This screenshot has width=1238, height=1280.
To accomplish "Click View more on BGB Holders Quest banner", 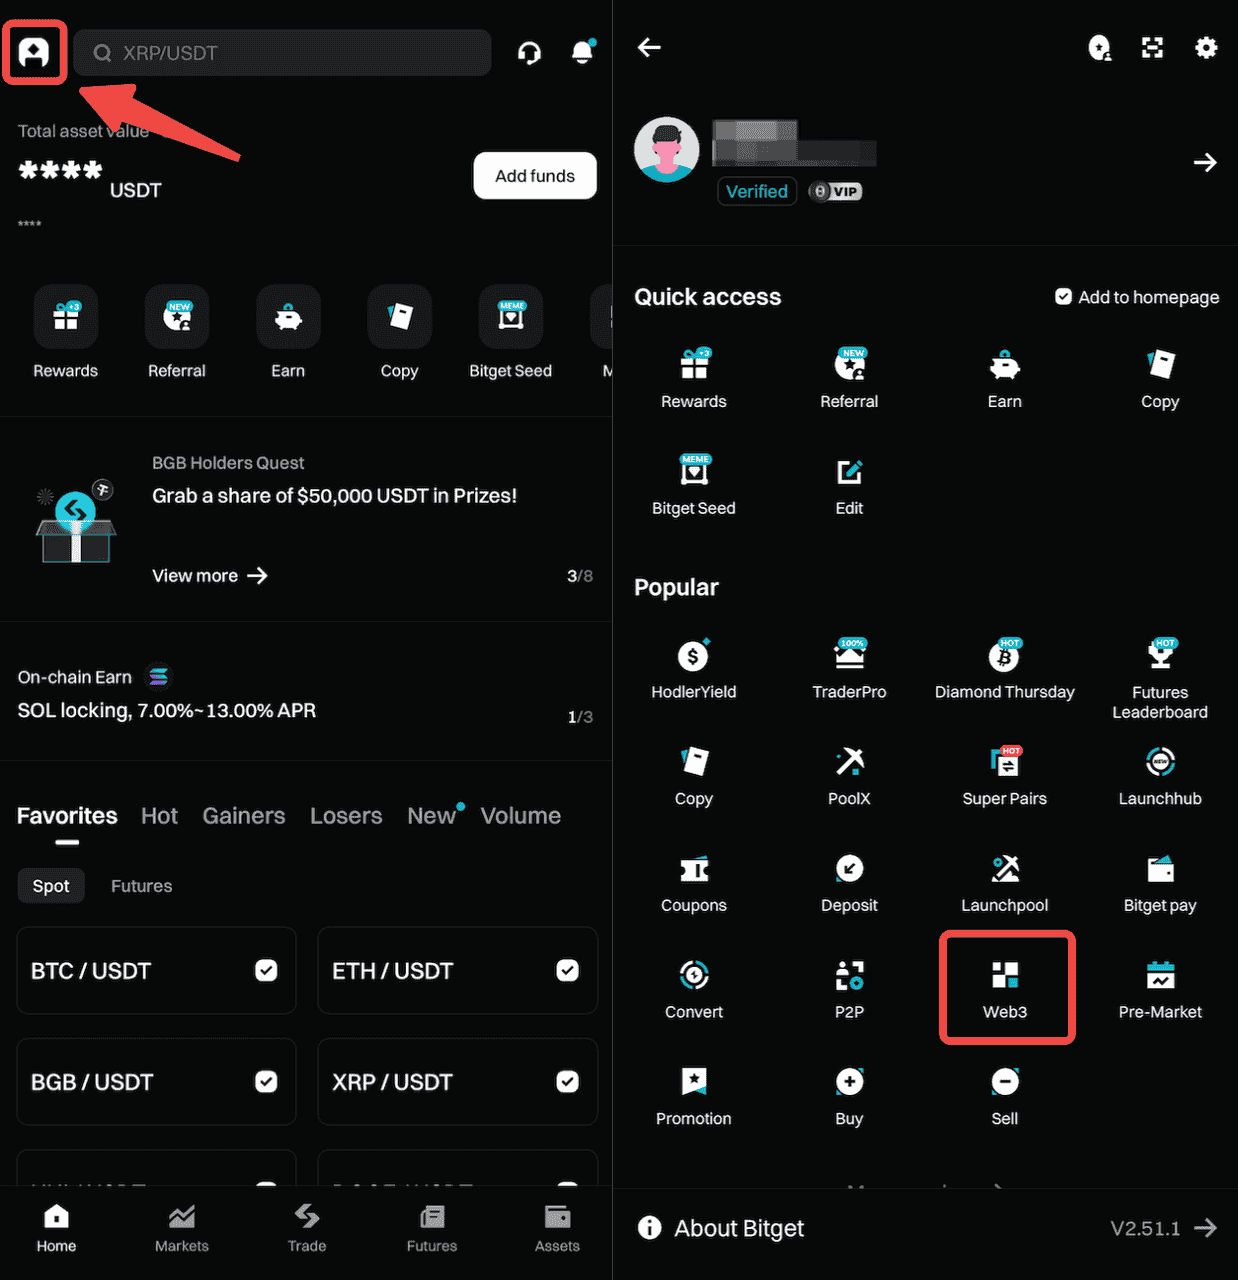I will 210,576.
